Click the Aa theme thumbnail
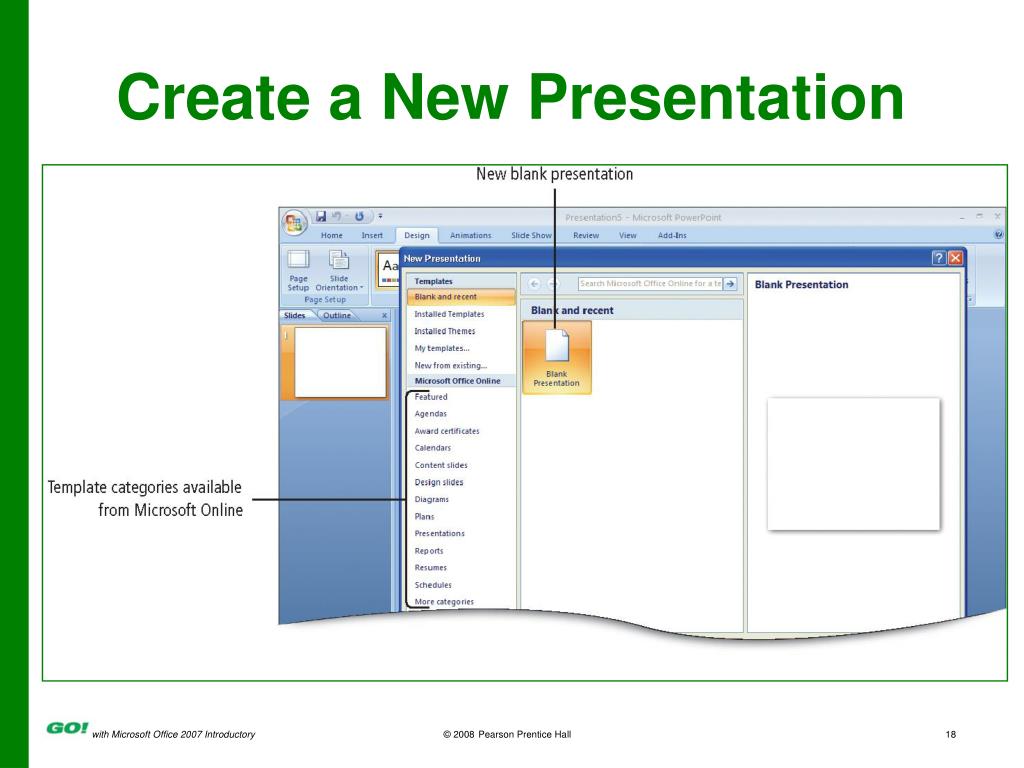The image size is (1024, 768). pos(389,268)
